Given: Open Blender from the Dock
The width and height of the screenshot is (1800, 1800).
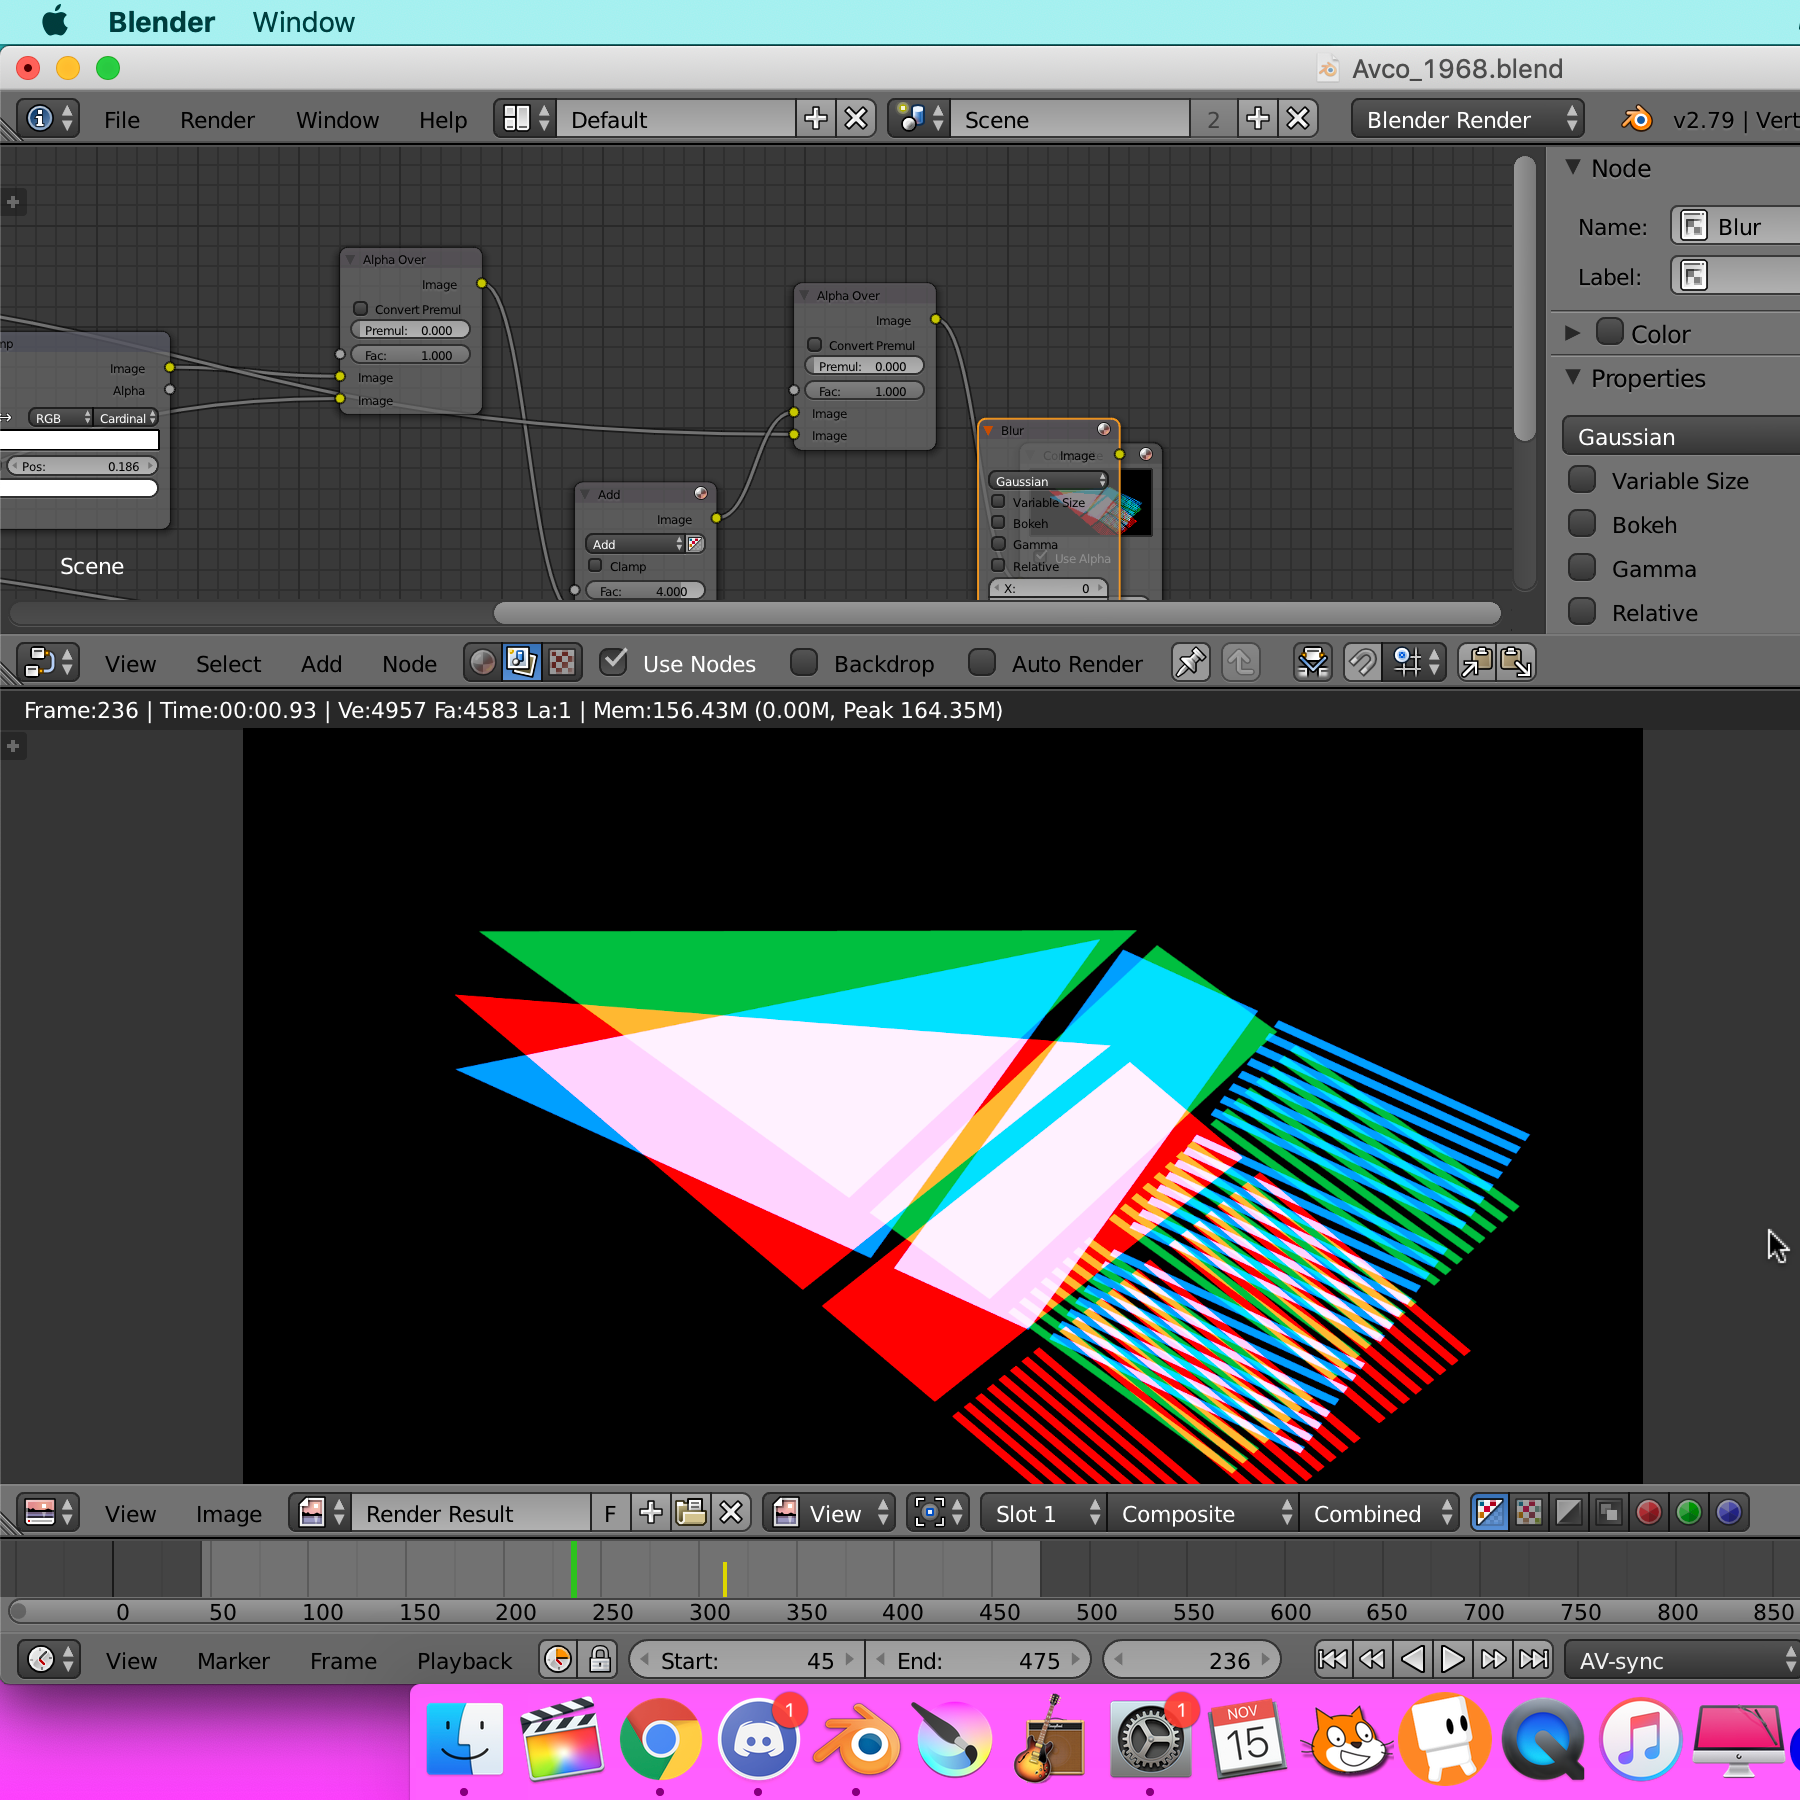Looking at the screenshot, I should [857, 1742].
